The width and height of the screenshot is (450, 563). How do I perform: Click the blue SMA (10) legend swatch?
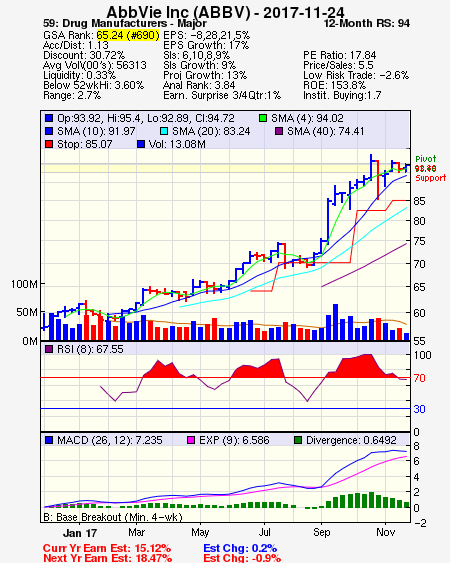(x=49, y=131)
